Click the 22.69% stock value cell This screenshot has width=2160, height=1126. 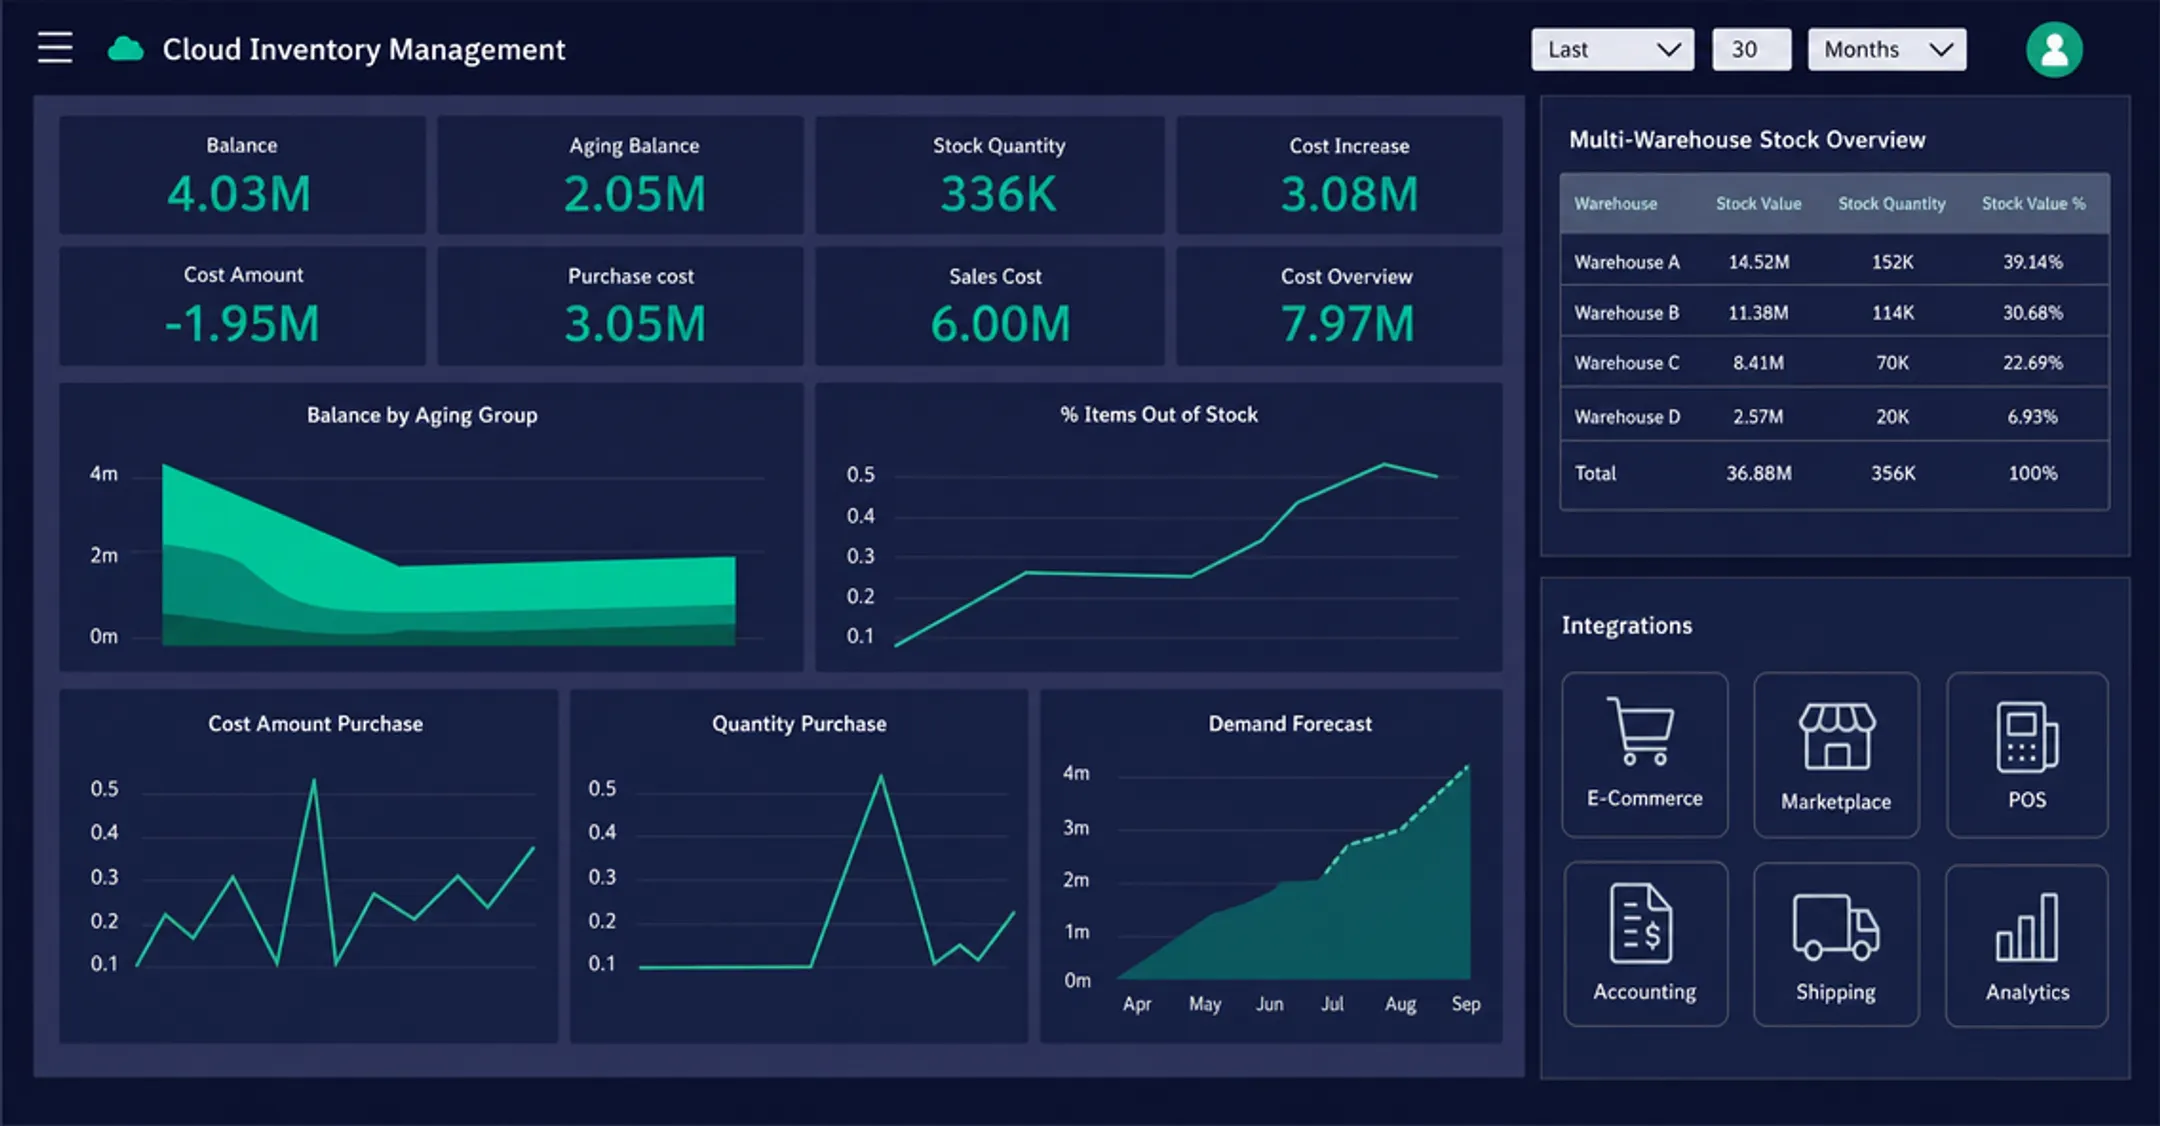[2033, 363]
